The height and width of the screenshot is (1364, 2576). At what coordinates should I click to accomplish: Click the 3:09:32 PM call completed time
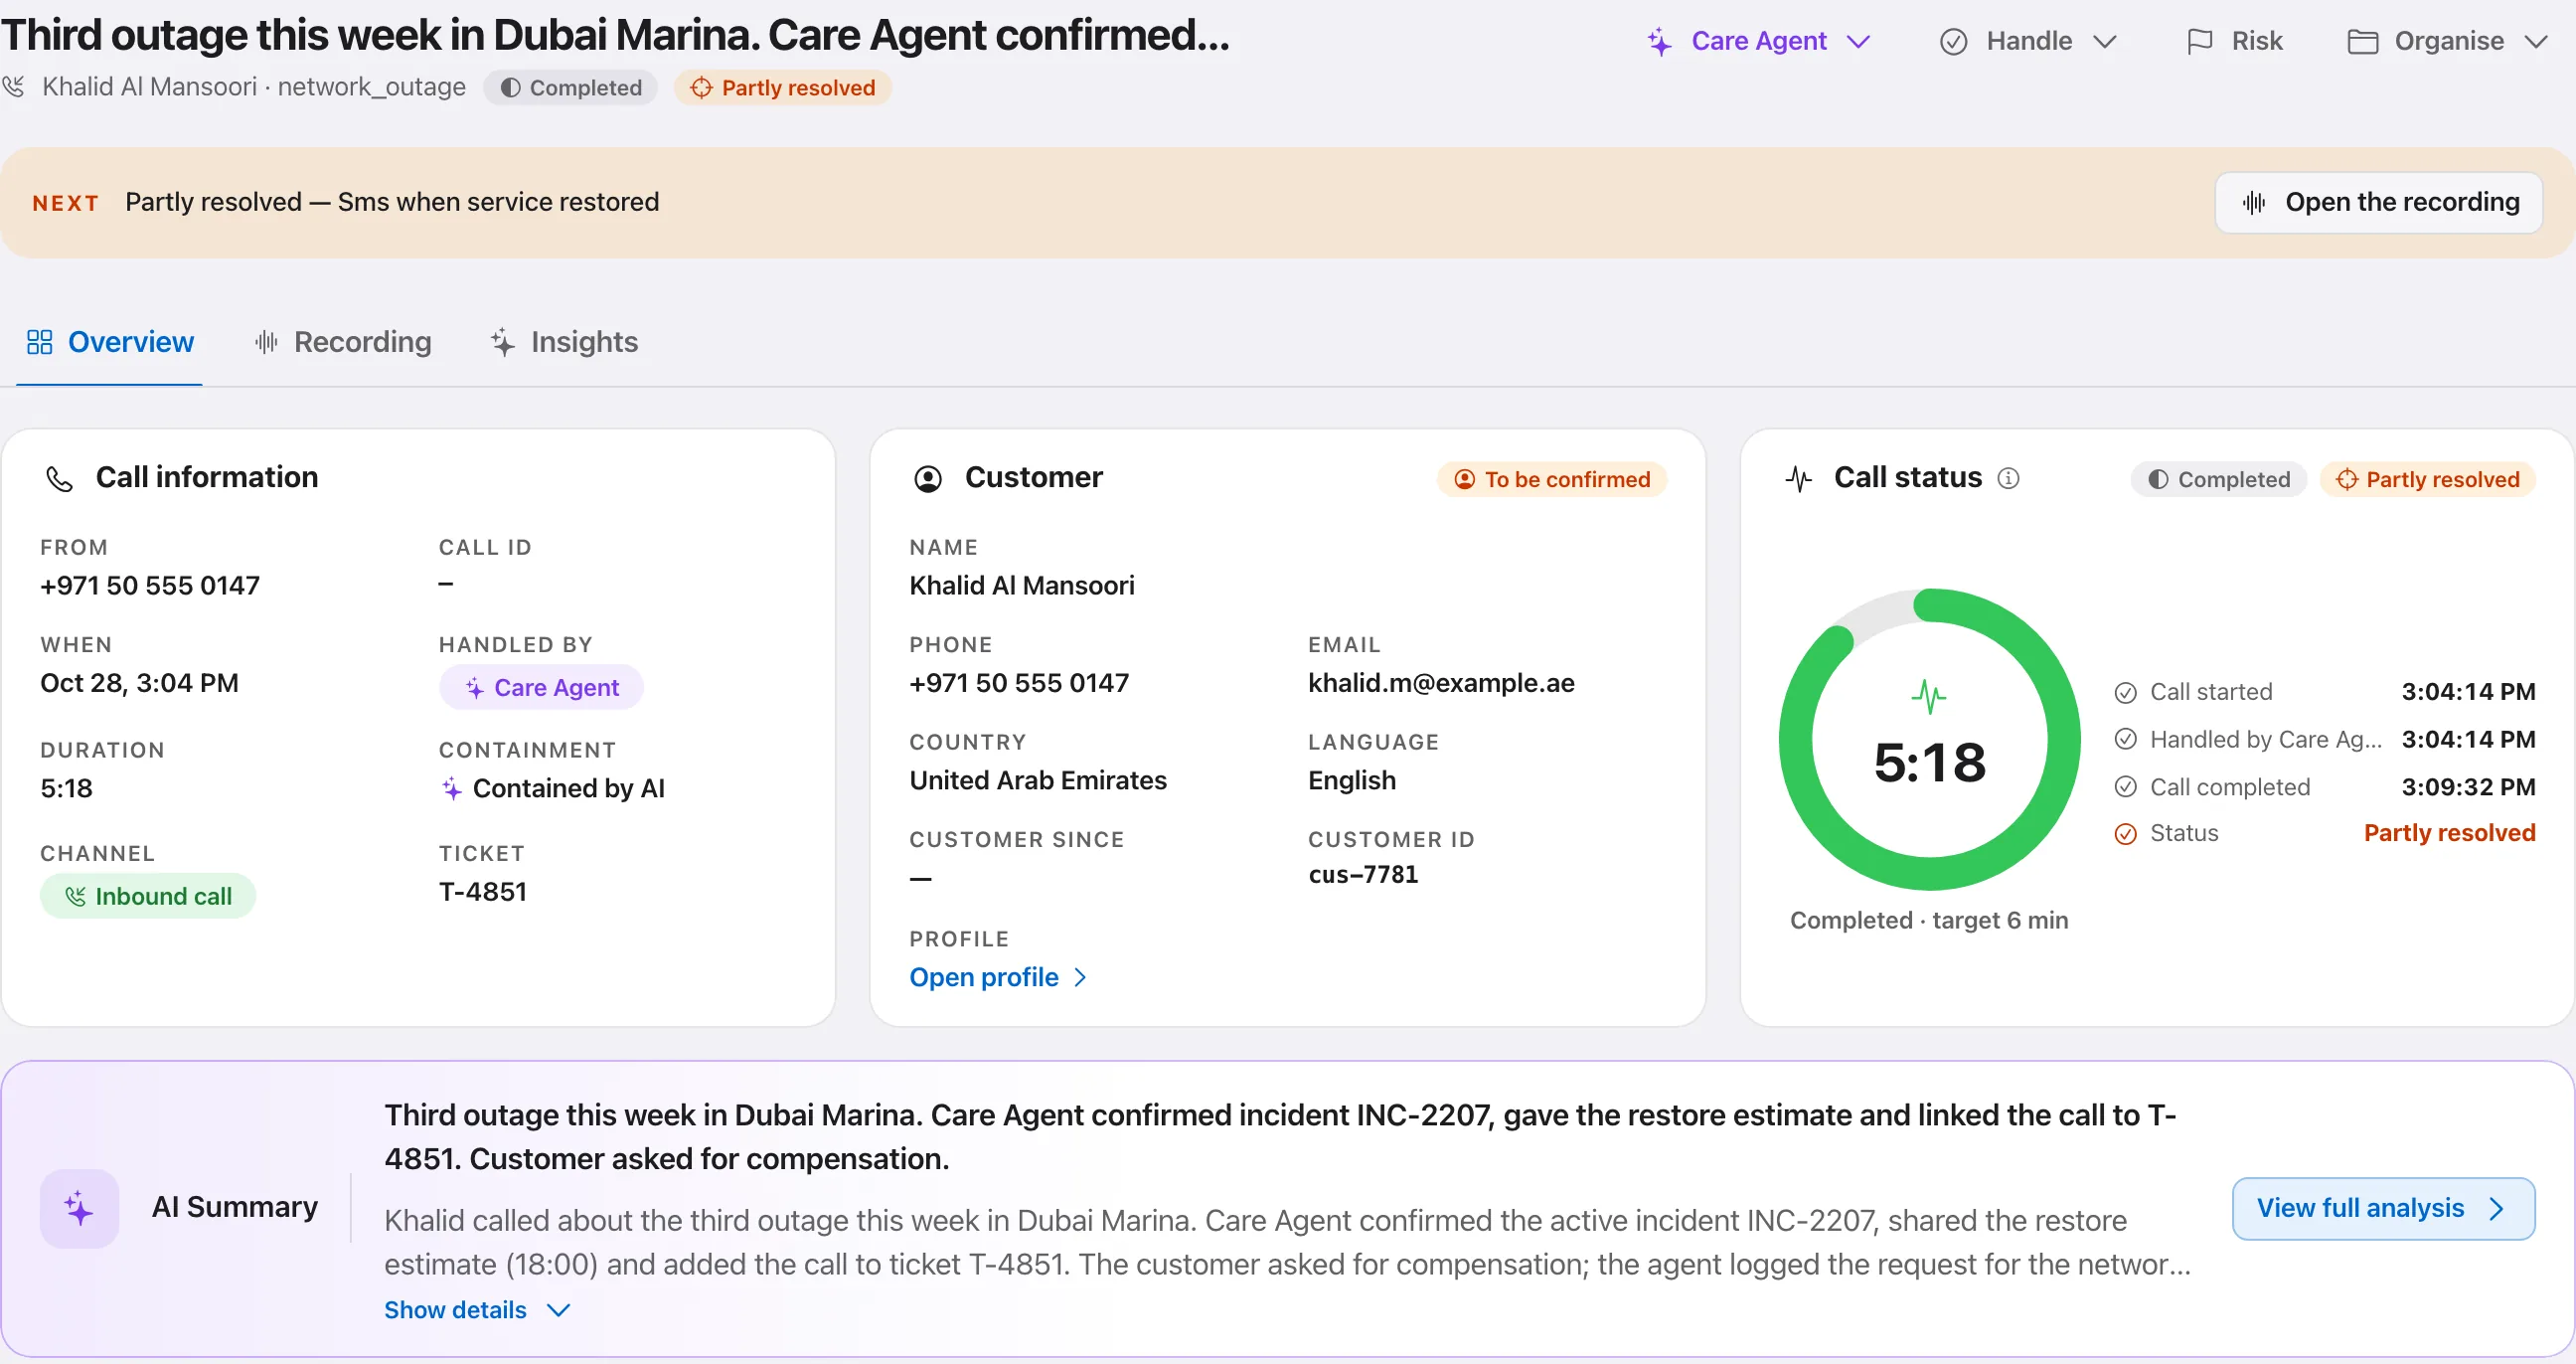[2468, 787]
